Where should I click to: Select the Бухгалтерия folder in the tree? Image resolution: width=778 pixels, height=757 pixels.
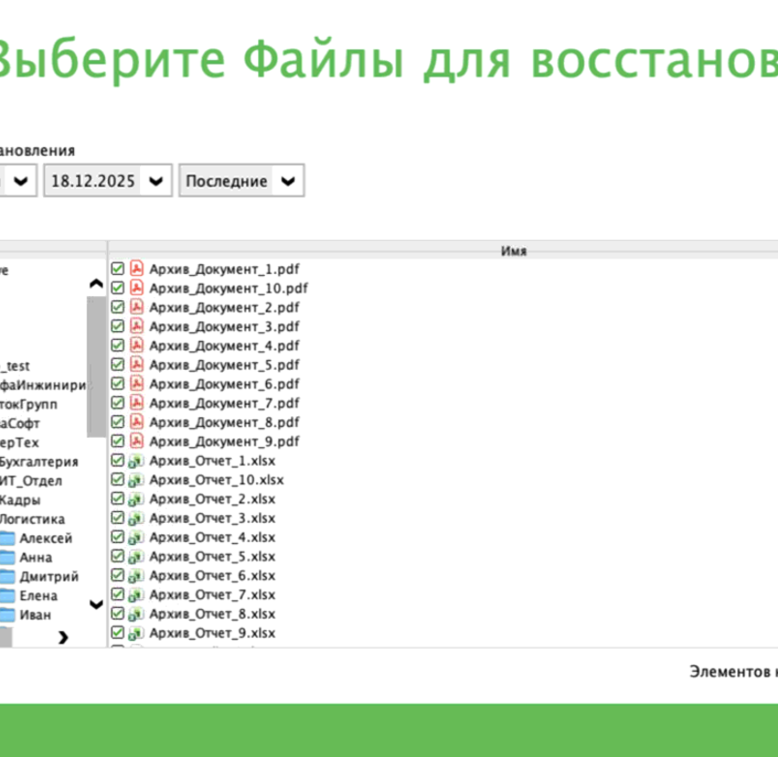(38, 462)
